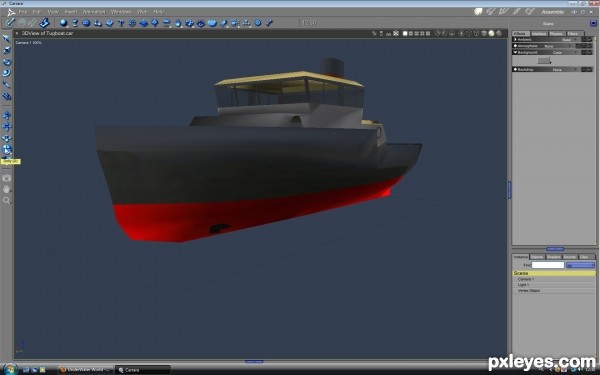Open the Insert menu
Viewport: 600px width, 375px height.
pyautogui.click(x=71, y=12)
